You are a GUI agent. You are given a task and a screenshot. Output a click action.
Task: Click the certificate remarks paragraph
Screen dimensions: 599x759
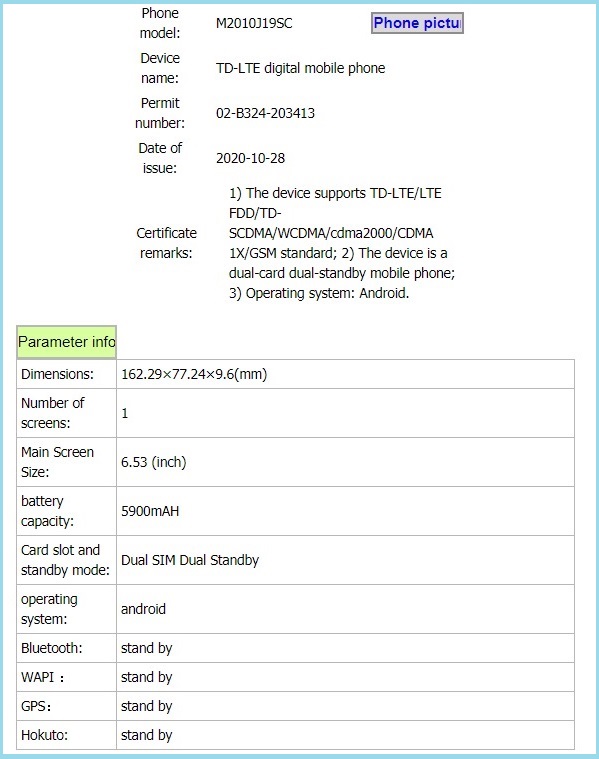point(342,243)
